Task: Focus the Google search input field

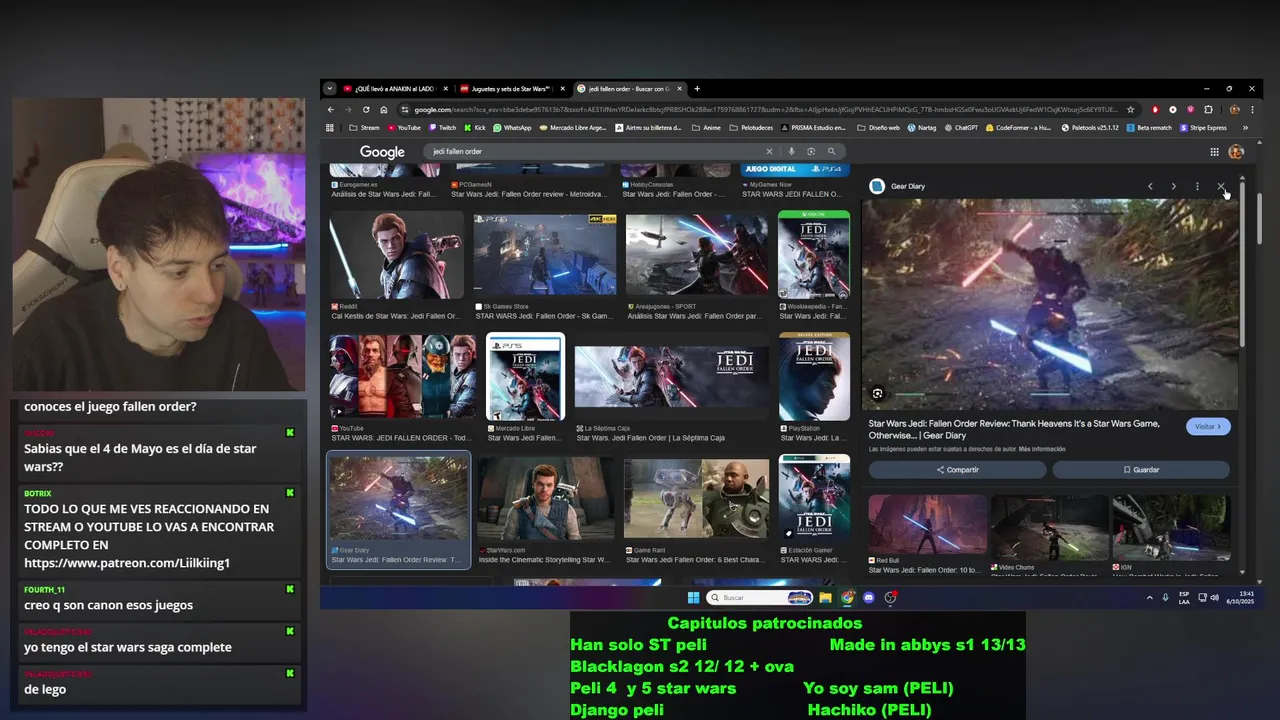Action: [x=595, y=151]
